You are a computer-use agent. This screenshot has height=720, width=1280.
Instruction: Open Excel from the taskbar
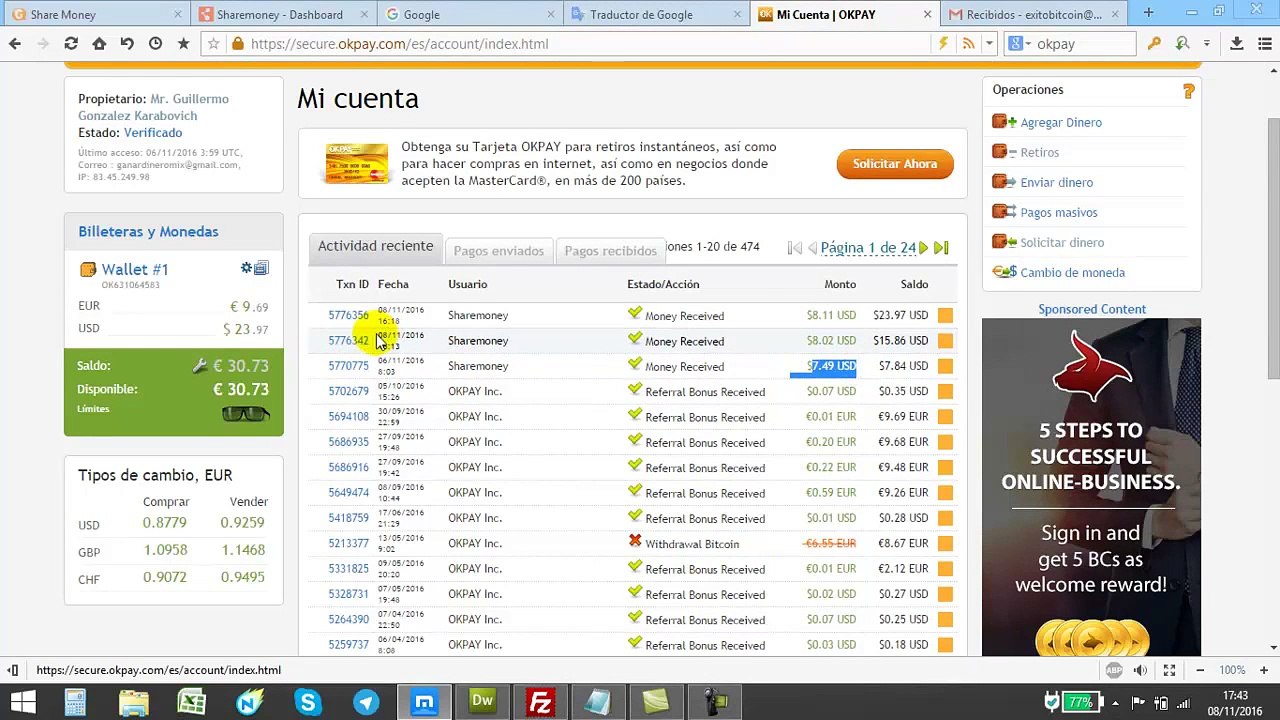(x=191, y=702)
